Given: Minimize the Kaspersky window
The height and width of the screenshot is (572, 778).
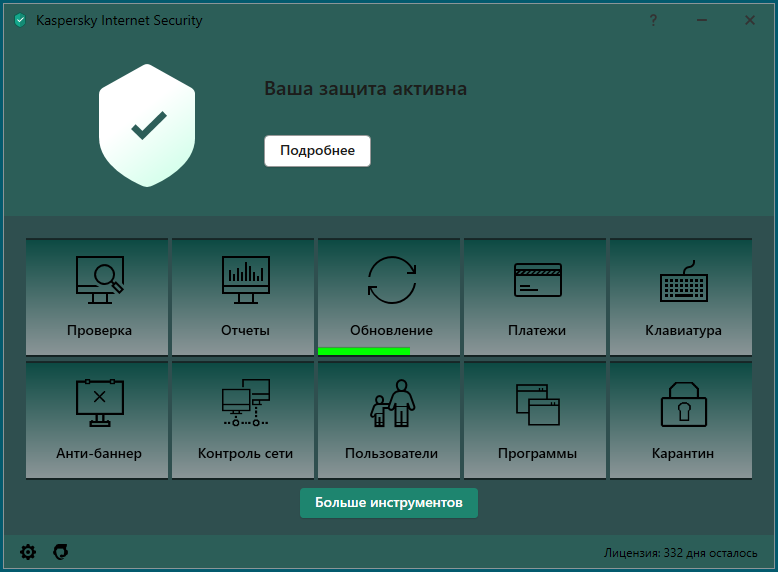Looking at the screenshot, I should coord(702,20).
